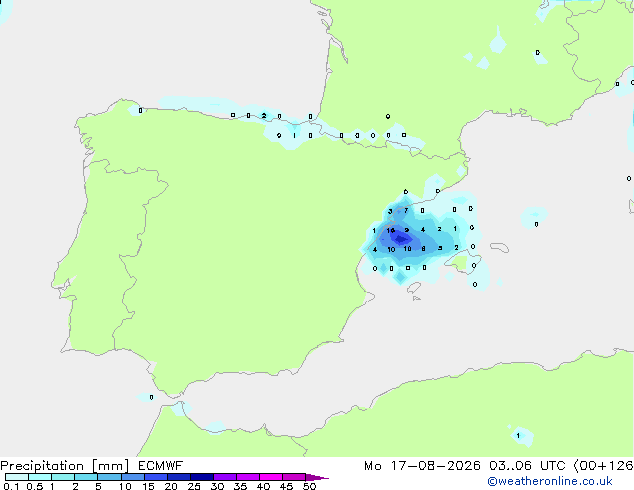The image size is (634, 490).
Task: Click the 'ECMWF' model label
Action: pos(161,465)
